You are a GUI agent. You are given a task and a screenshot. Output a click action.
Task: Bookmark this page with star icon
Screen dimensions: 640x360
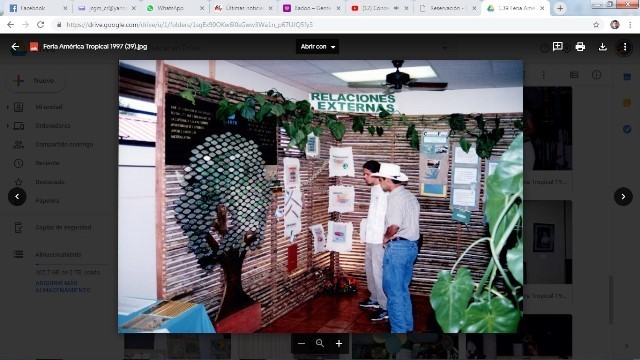tap(596, 24)
